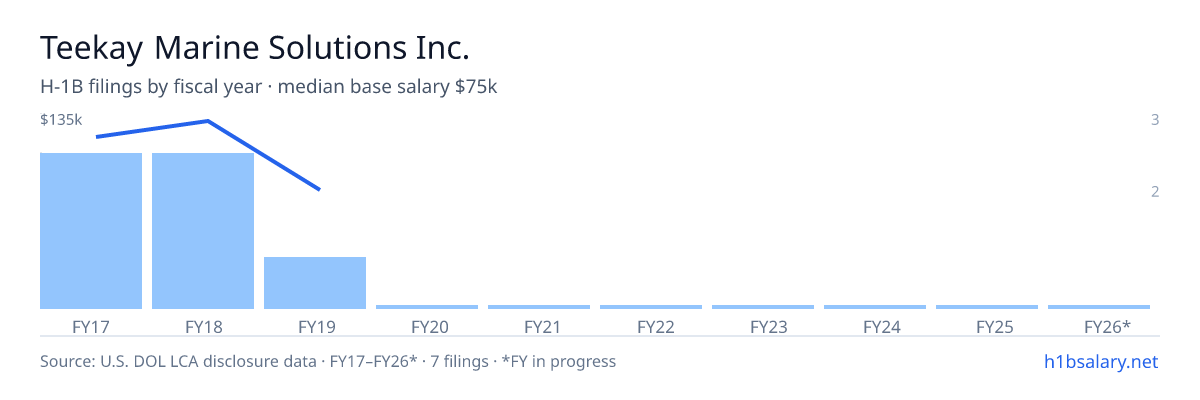Select the small FY24 bar
This screenshot has height=400, width=1200.
[x=875, y=307]
